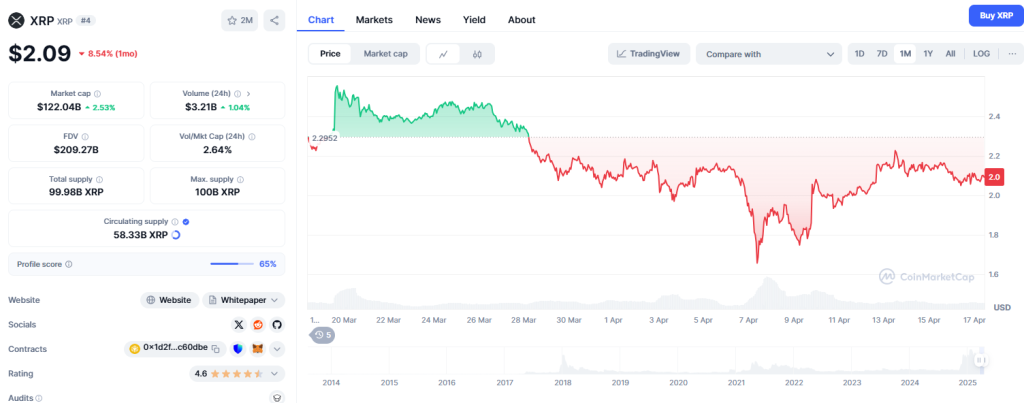Open the Compare with dropdown
The image size is (1024, 403).
coord(769,54)
